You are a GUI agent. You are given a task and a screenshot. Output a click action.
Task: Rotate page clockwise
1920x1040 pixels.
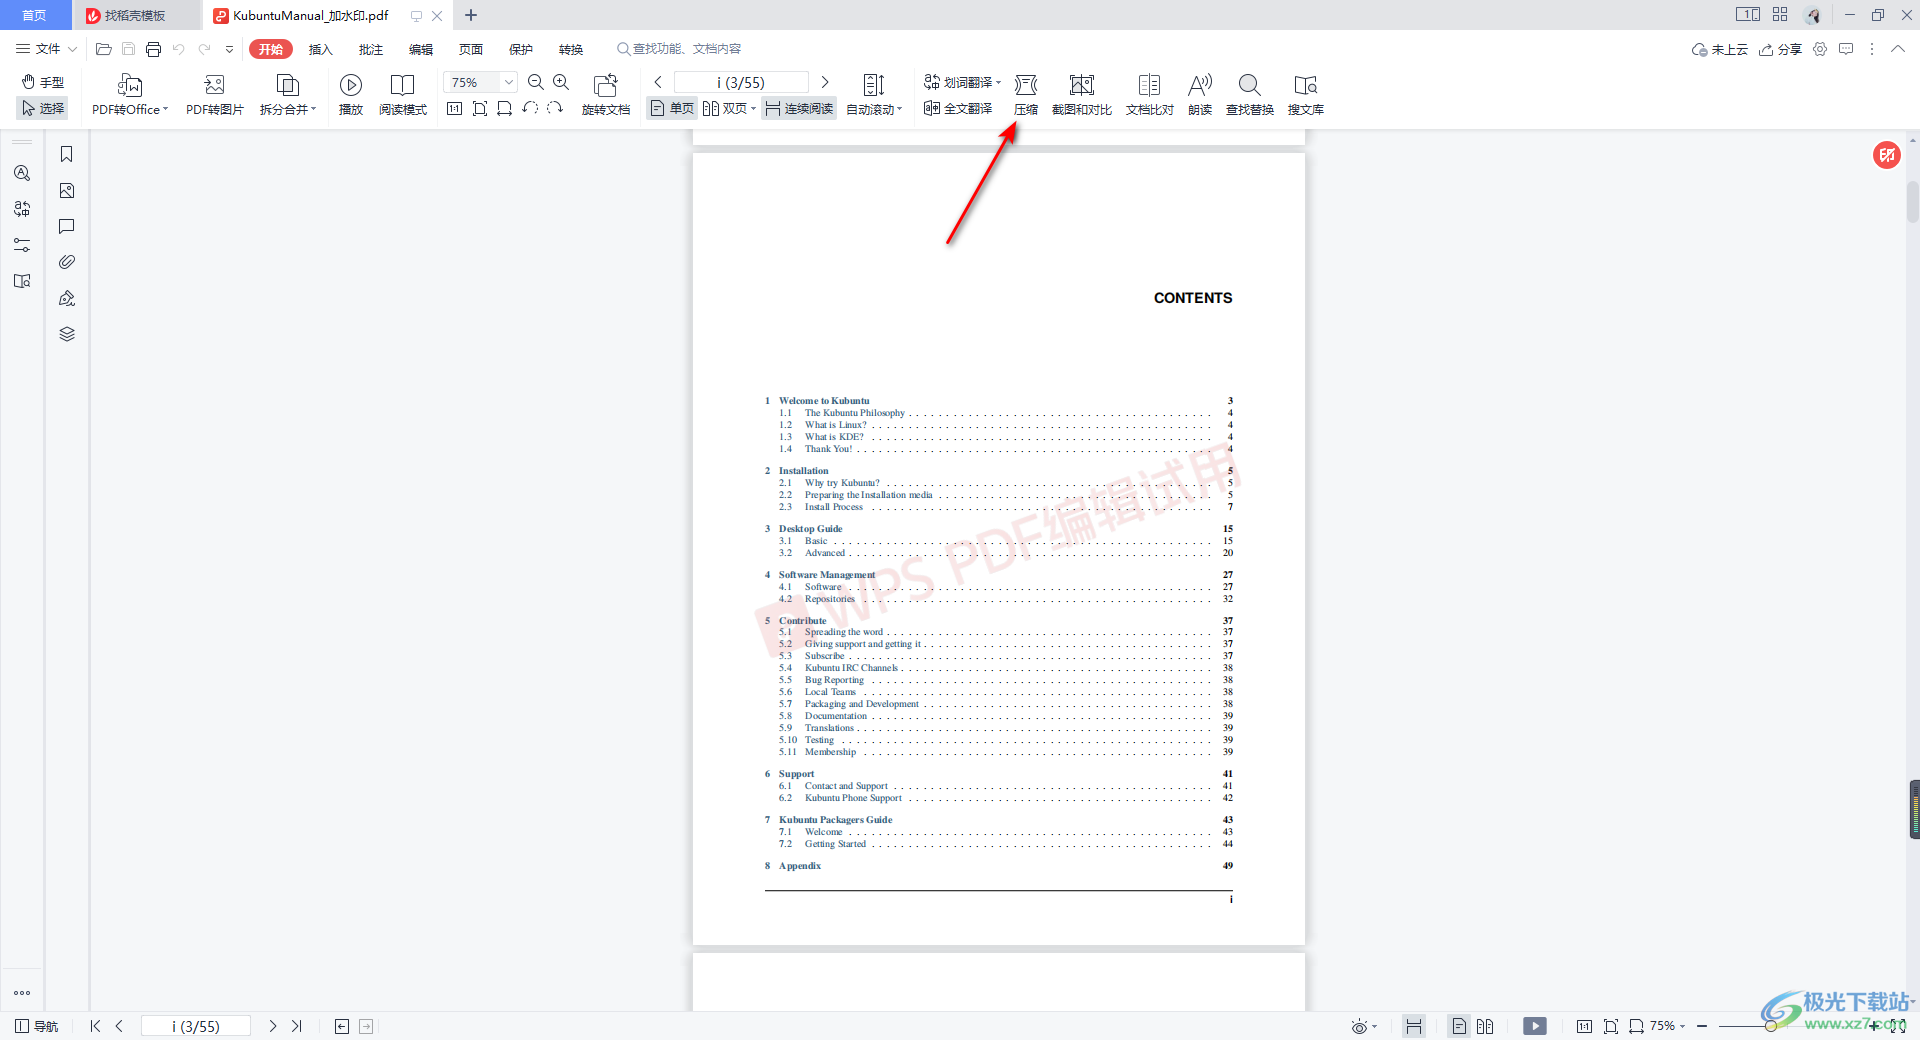point(555,108)
